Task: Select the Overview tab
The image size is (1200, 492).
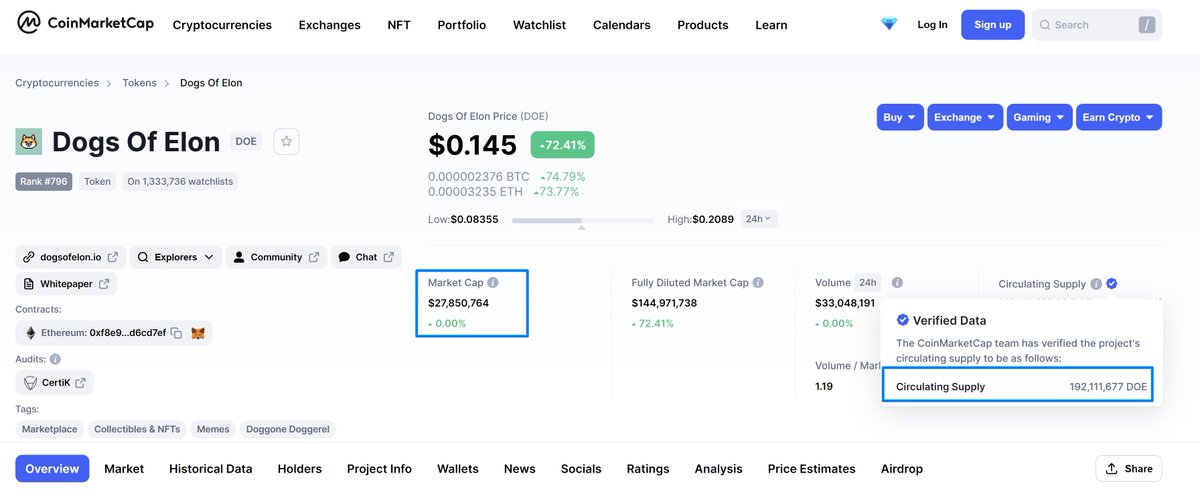Action: (52, 468)
